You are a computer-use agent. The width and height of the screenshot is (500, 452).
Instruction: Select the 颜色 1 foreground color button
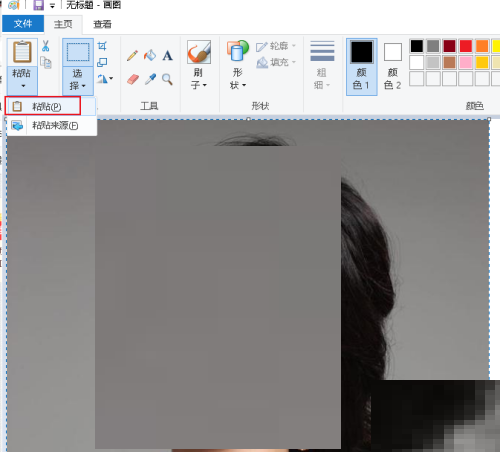pos(362,67)
